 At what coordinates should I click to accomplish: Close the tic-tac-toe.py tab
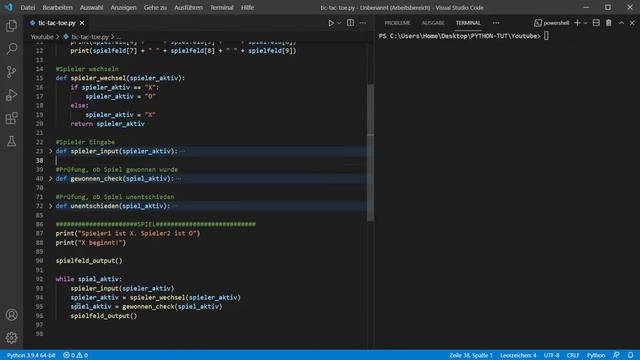82,23
